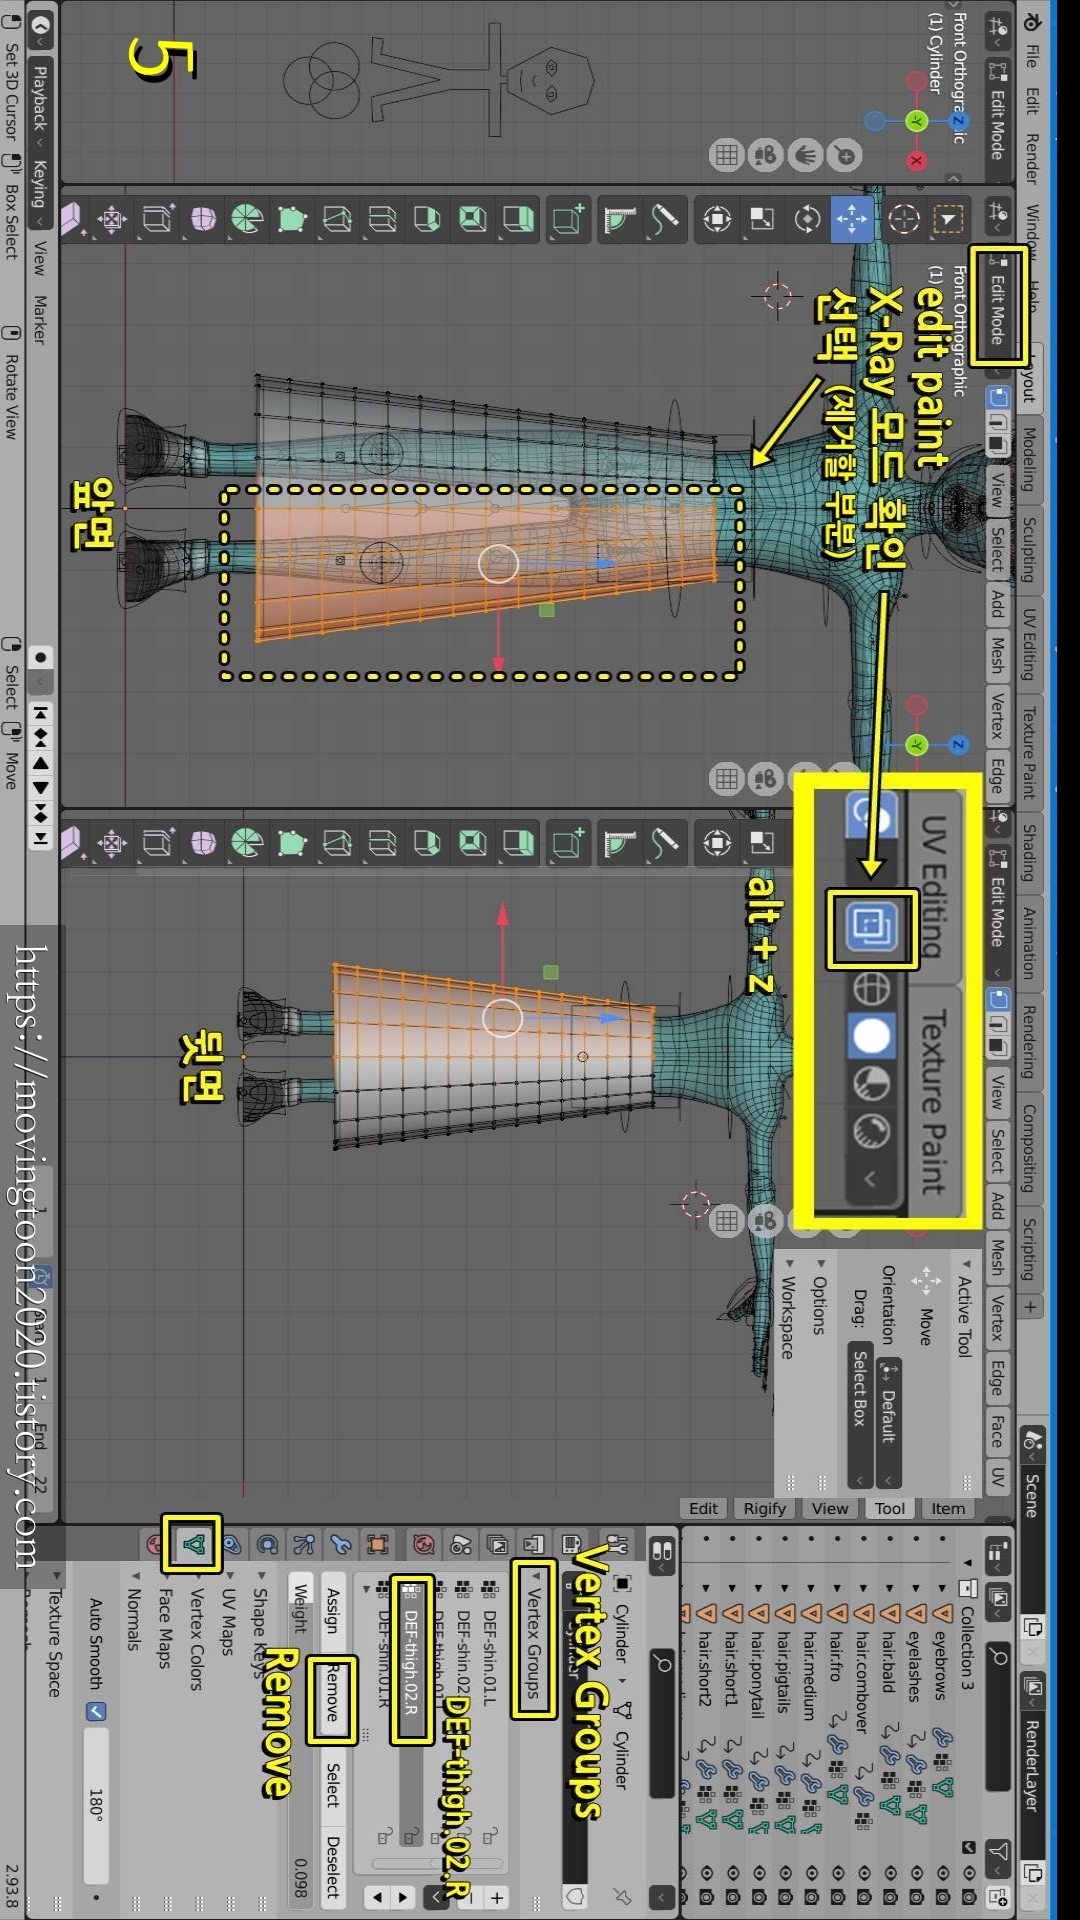Select the Loop Cut tool in the 앞면 viewport
This screenshot has height=1920, width=1080.
point(382,219)
